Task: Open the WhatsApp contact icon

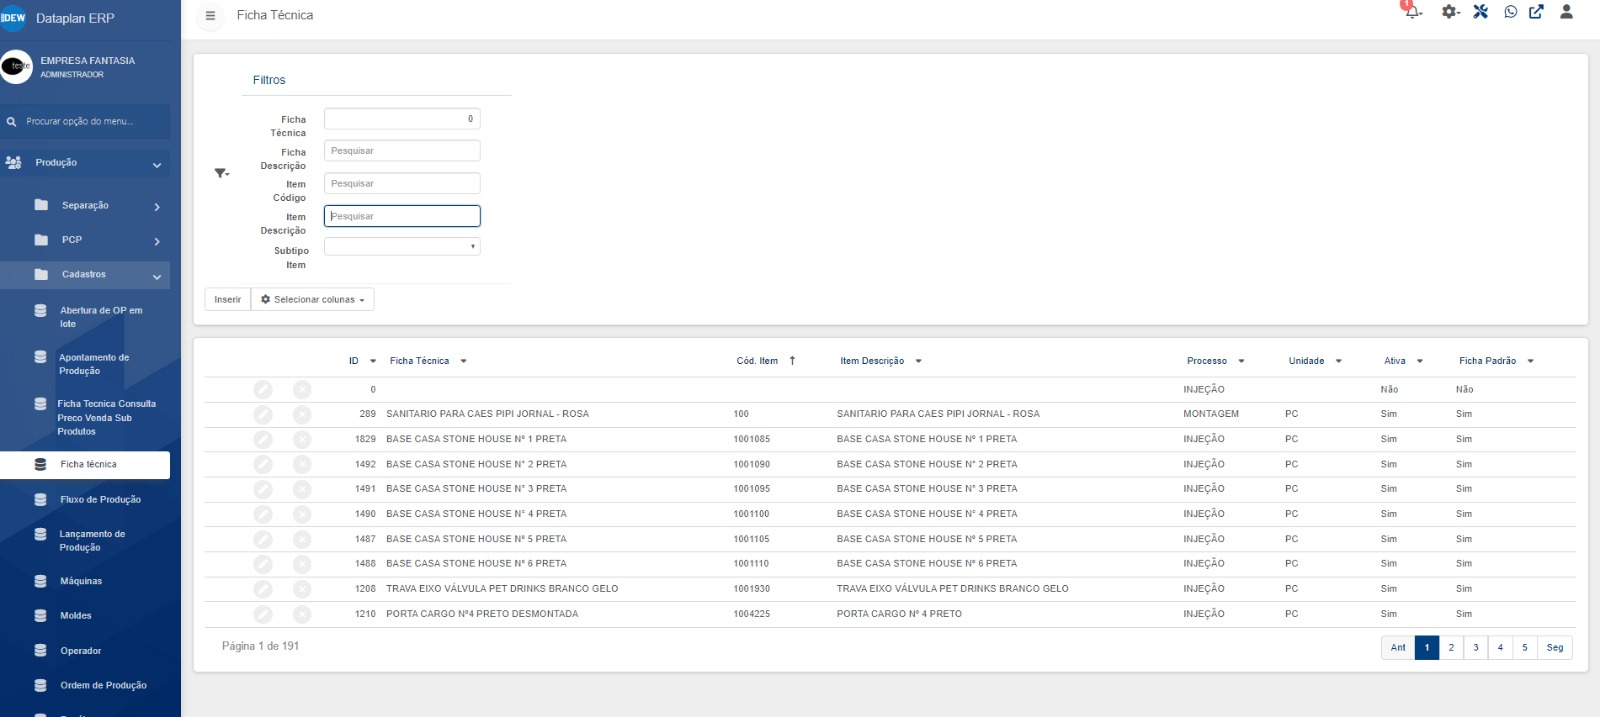Action: pyautogui.click(x=1510, y=12)
